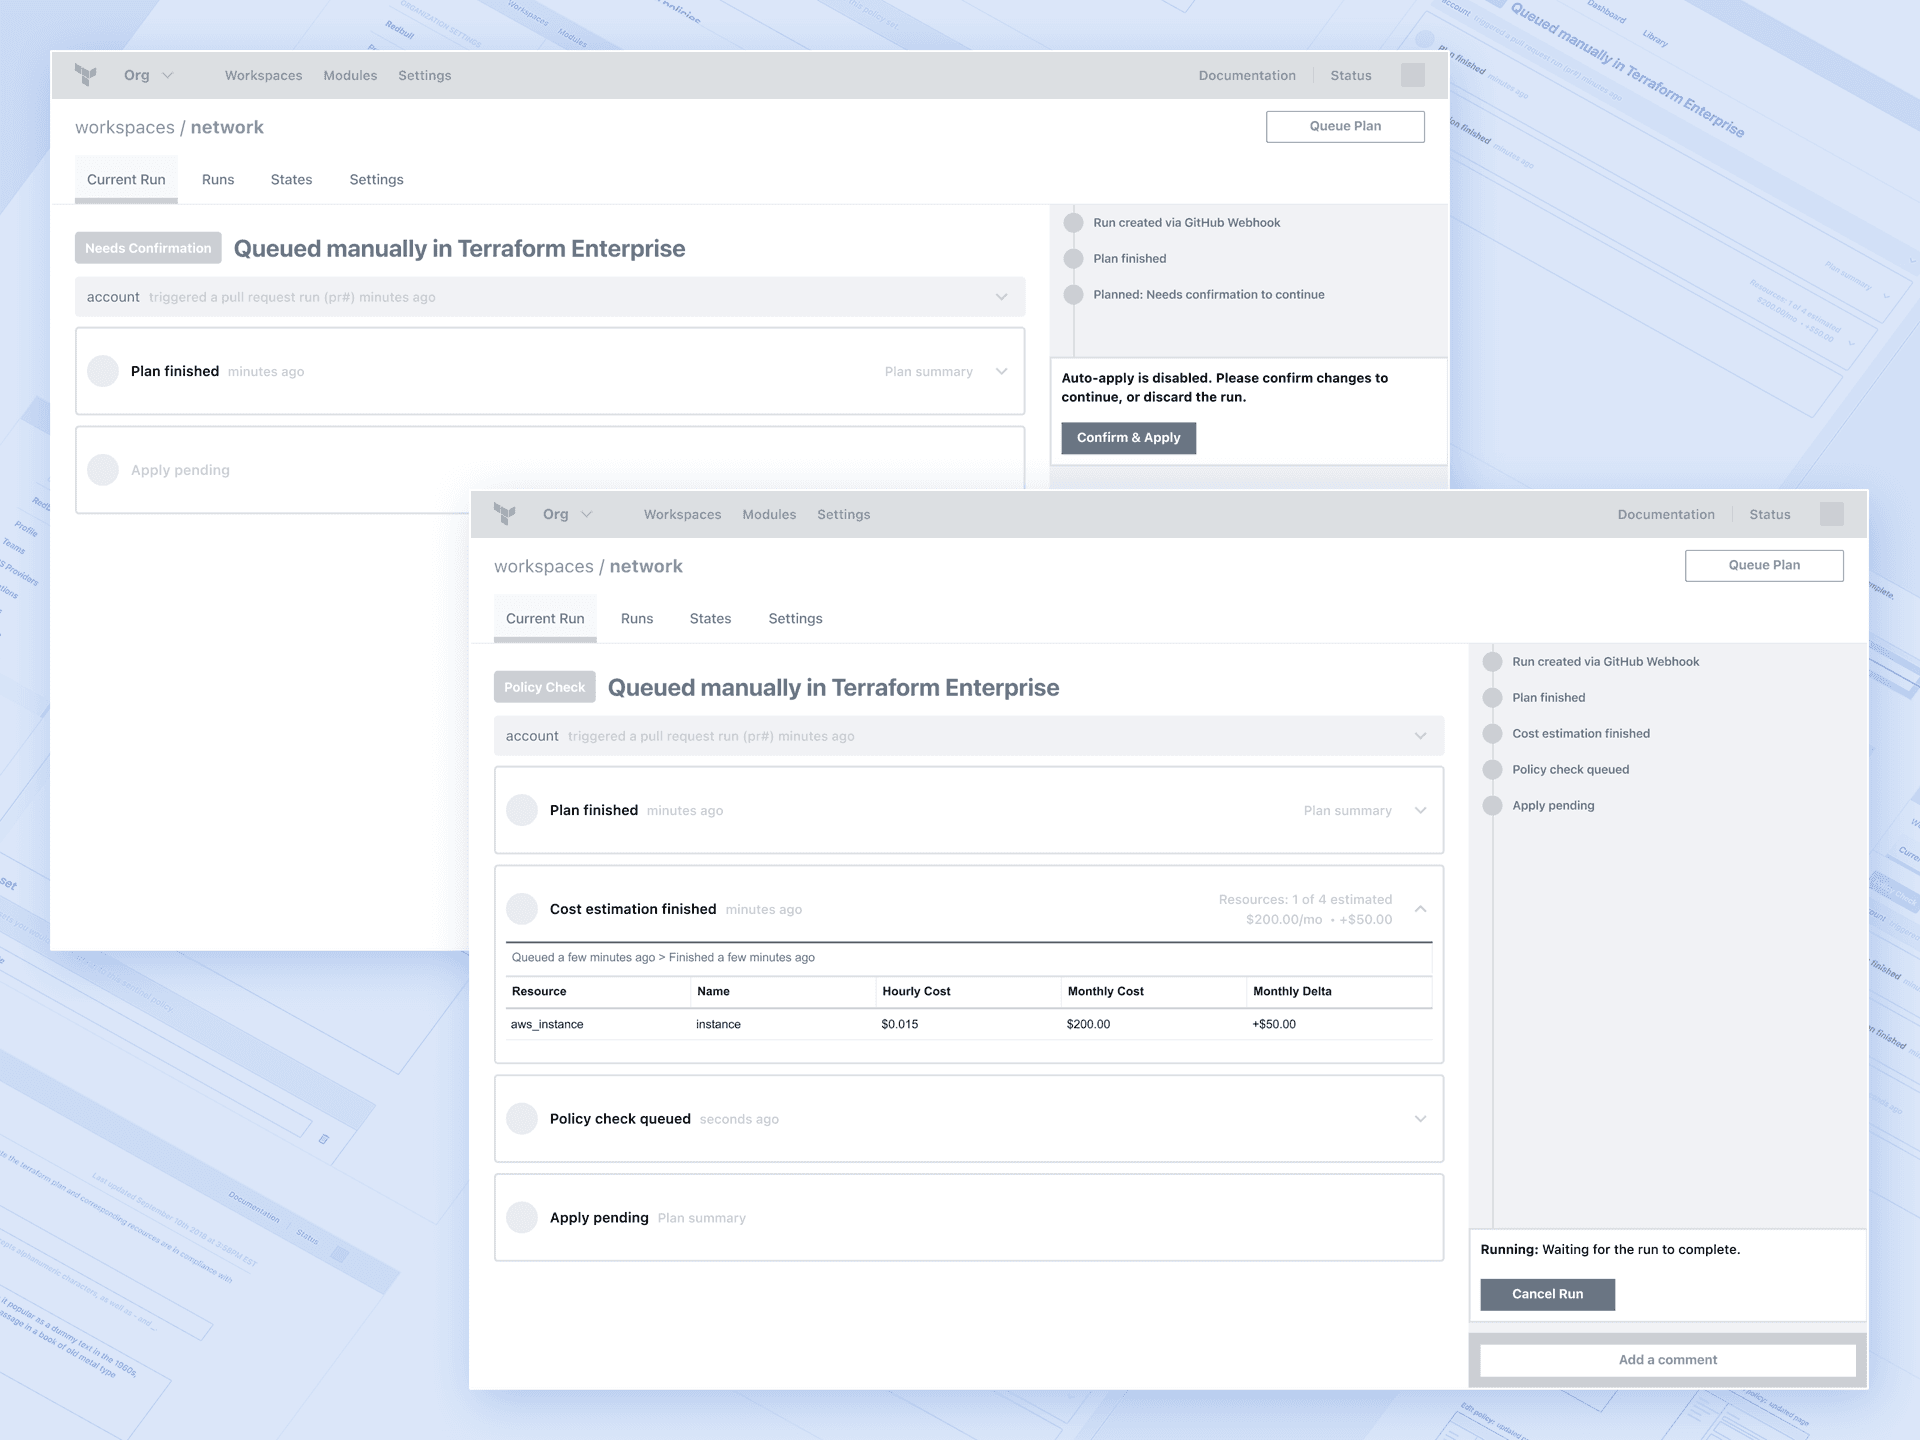Screen dimensions: 1920x1440
Task: Select Current Run tab in back window
Action: click(x=126, y=179)
